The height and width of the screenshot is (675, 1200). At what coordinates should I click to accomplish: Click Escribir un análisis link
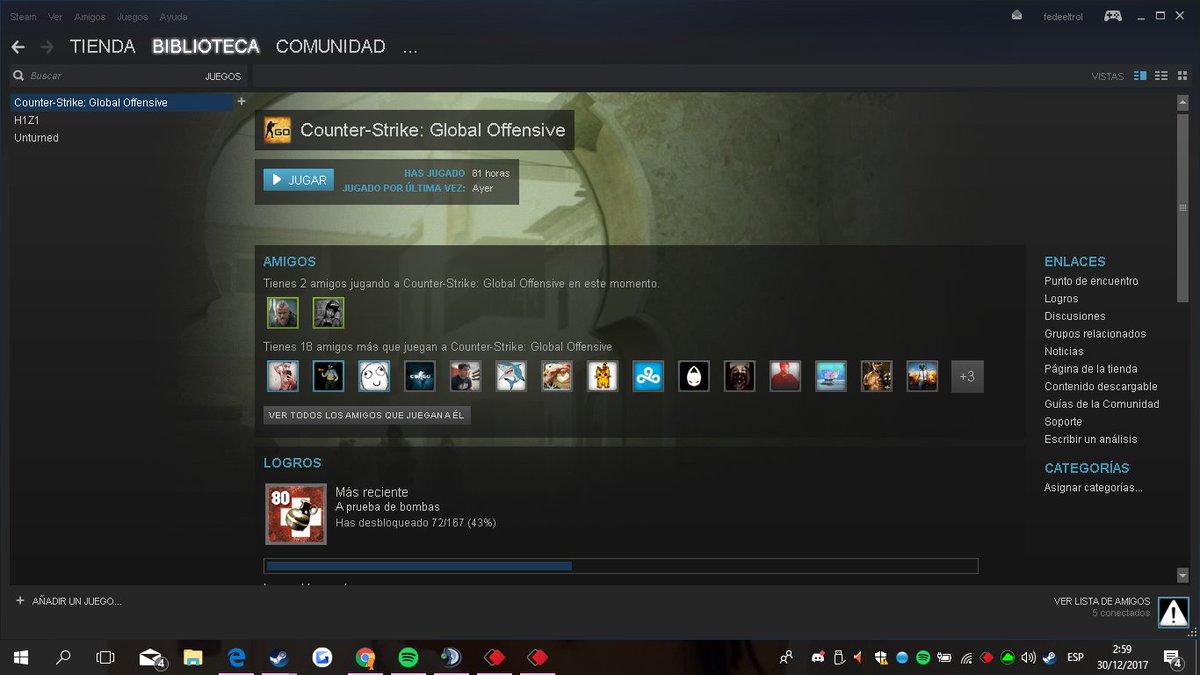(1091, 439)
